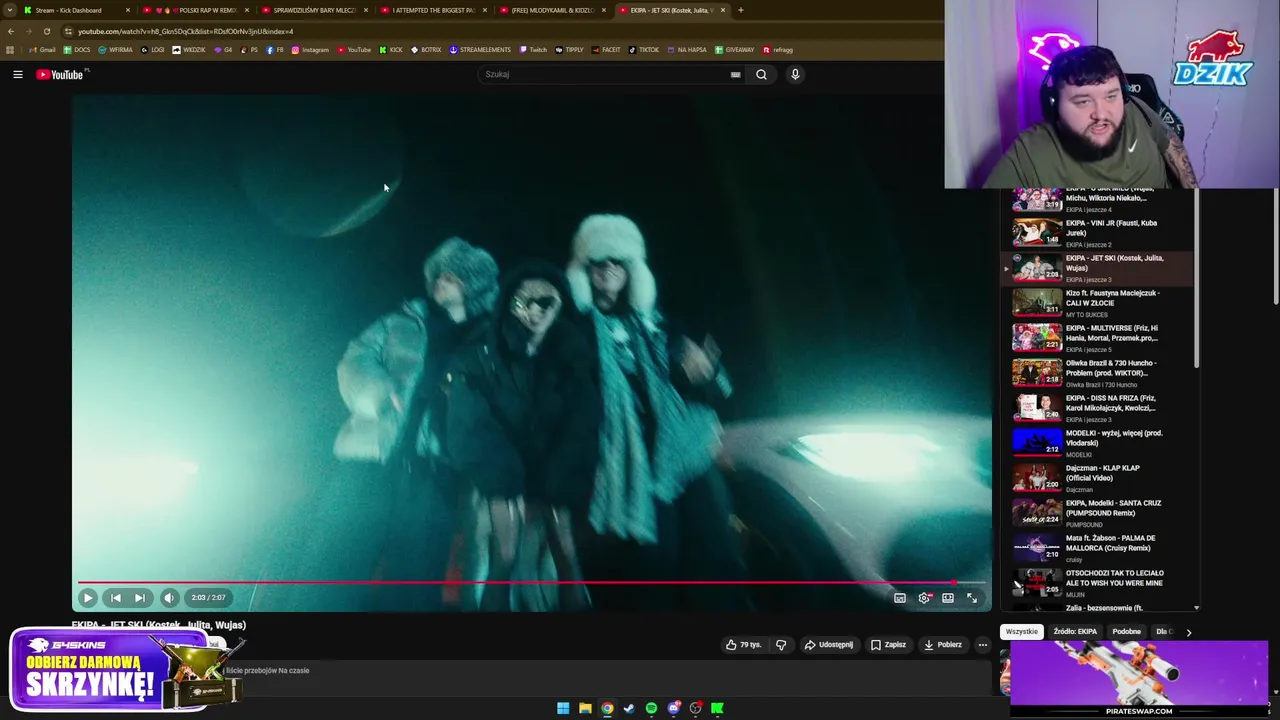Click the YouTube search magnifier button

761,74
